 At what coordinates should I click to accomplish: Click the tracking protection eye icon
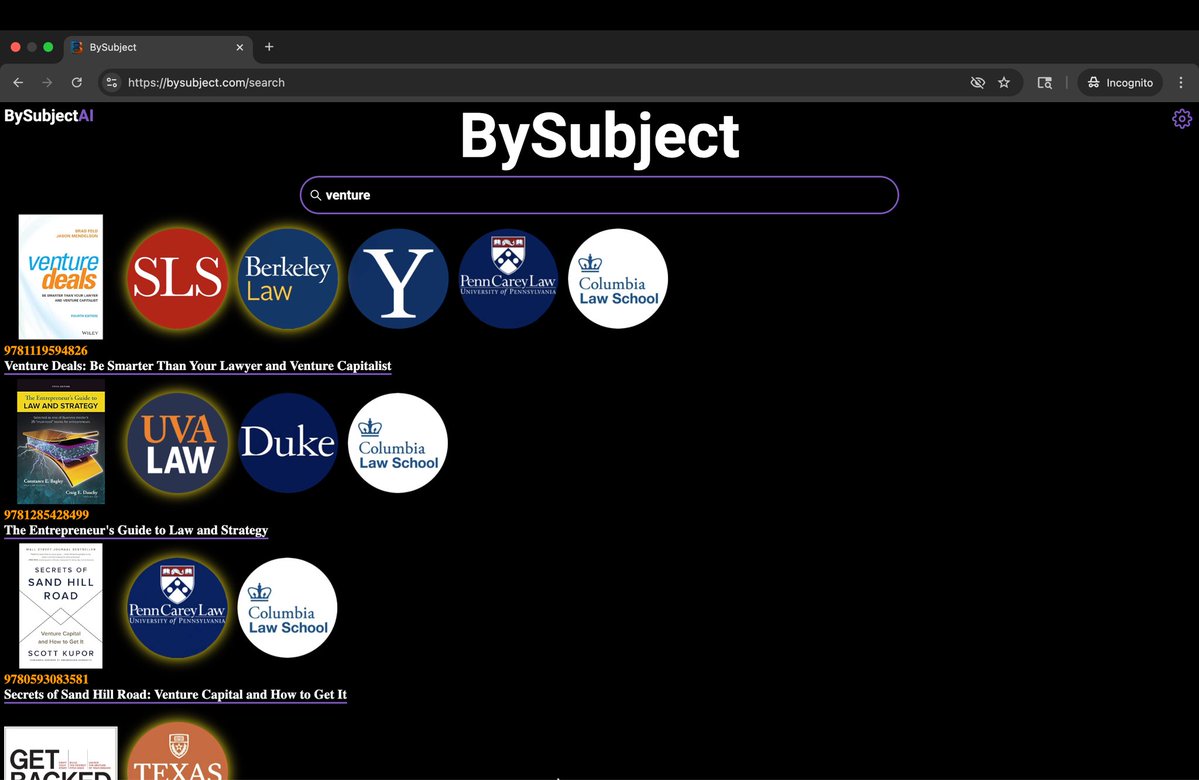coord(977,83)
